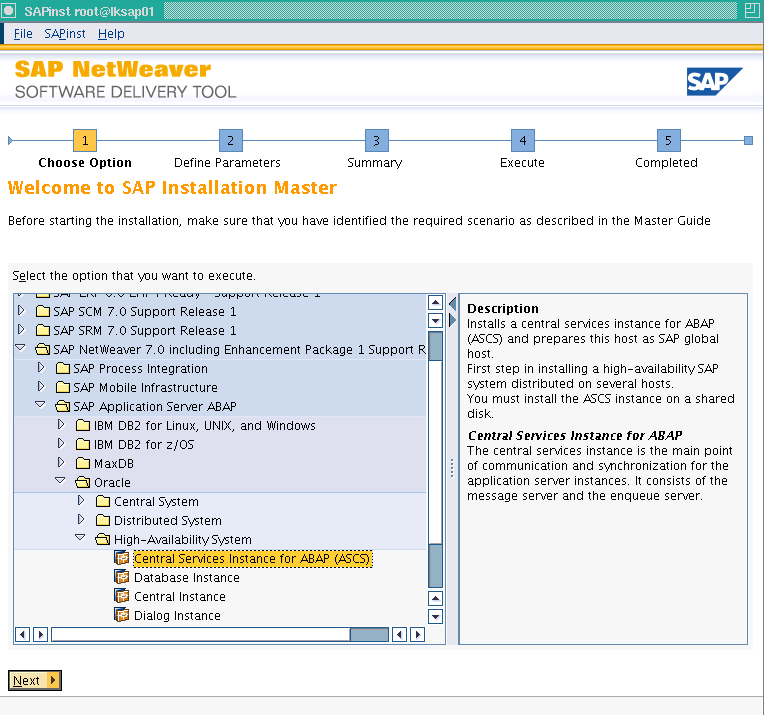Click SAP Application Server ABAP folder icon

click(63, 406)
